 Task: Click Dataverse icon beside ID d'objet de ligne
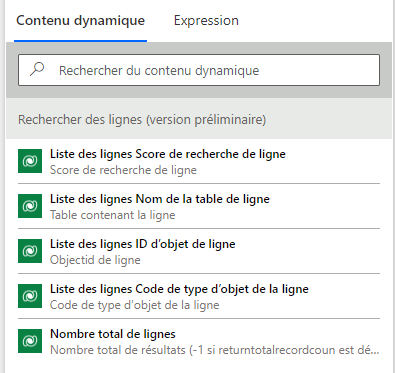point(30,251)
